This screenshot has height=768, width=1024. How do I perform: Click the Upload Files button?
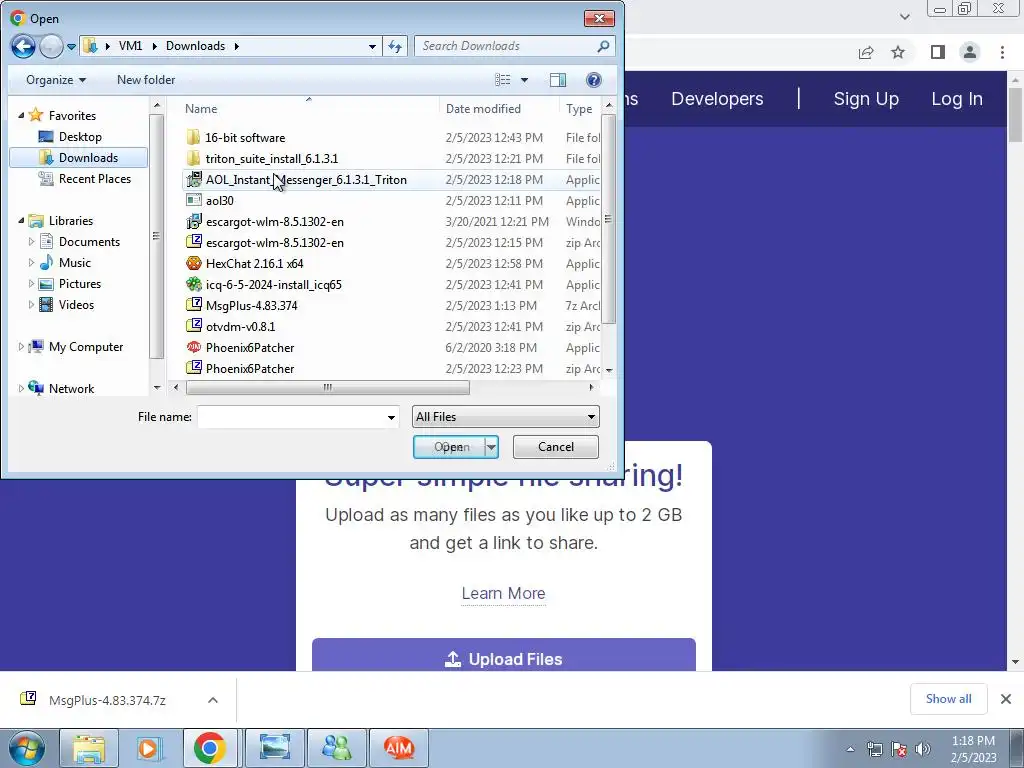tap(504, 656)
